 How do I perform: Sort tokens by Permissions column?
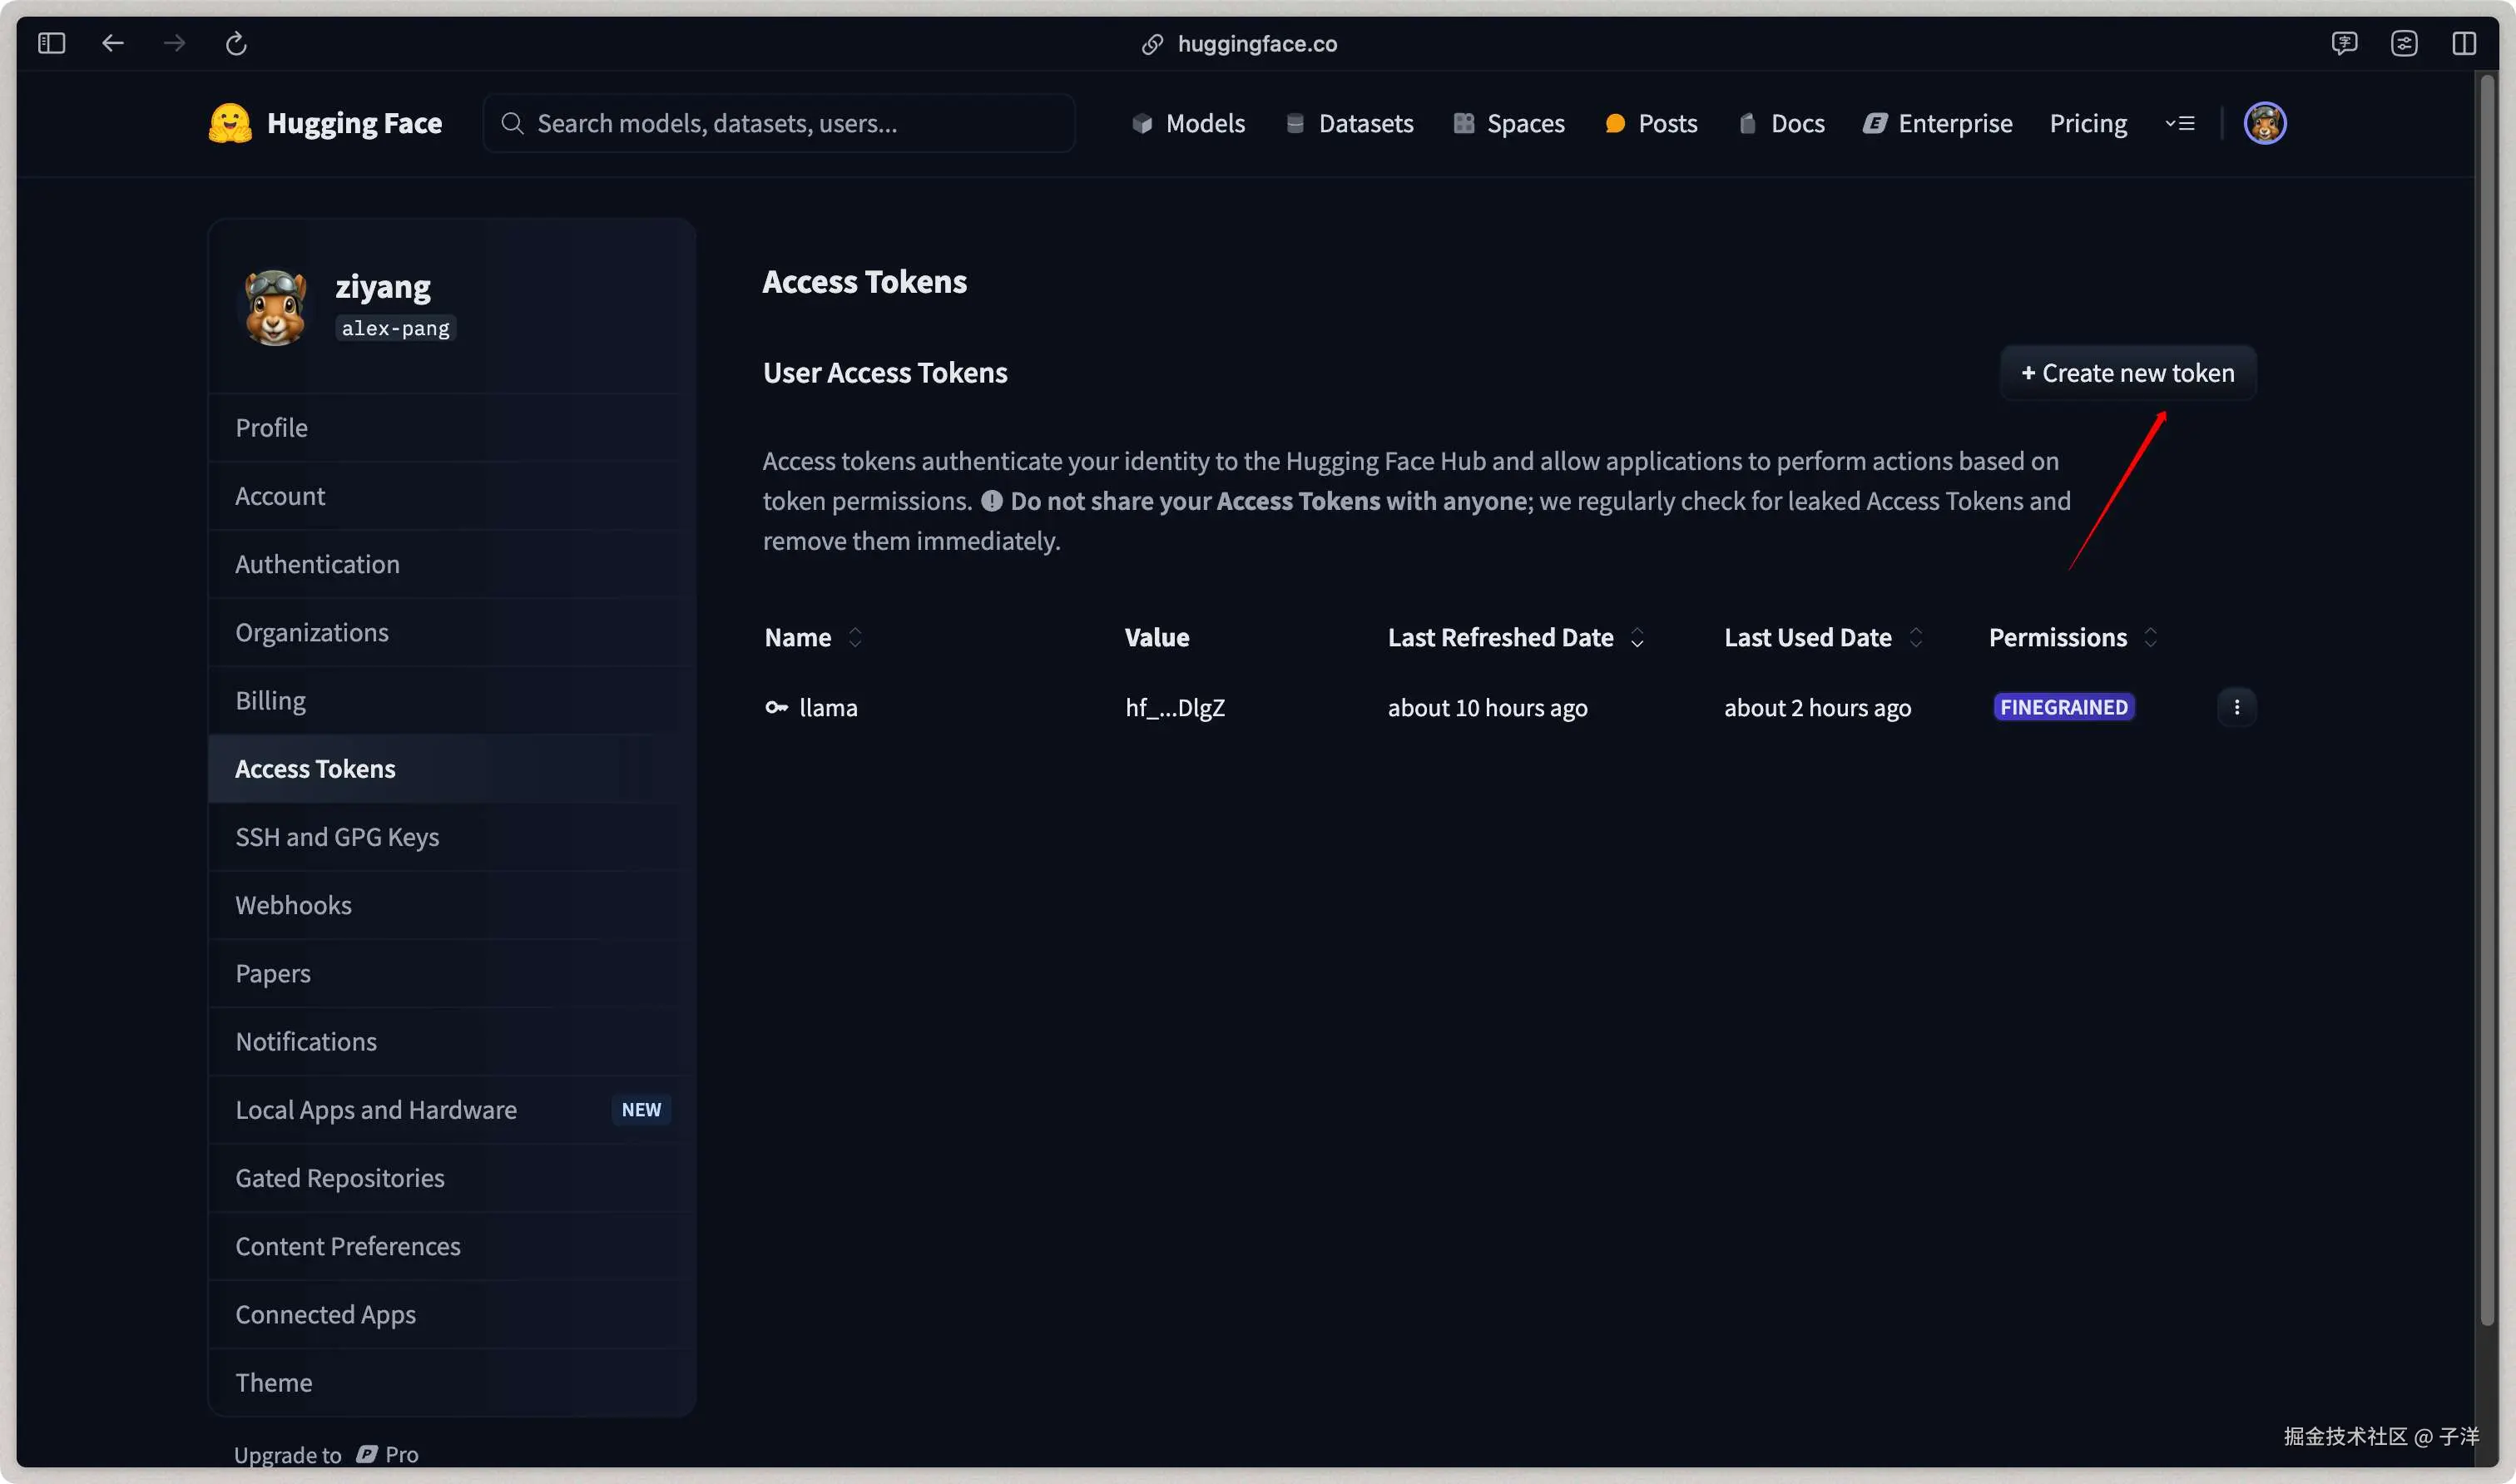pos(2150,637)
